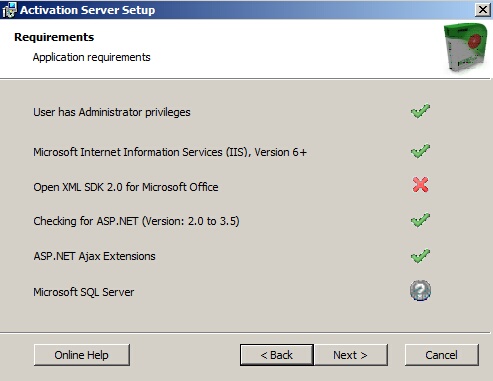Click the User has Administrator privileges label
Viewport: 493px width, 381px height.
pos(112,112)
